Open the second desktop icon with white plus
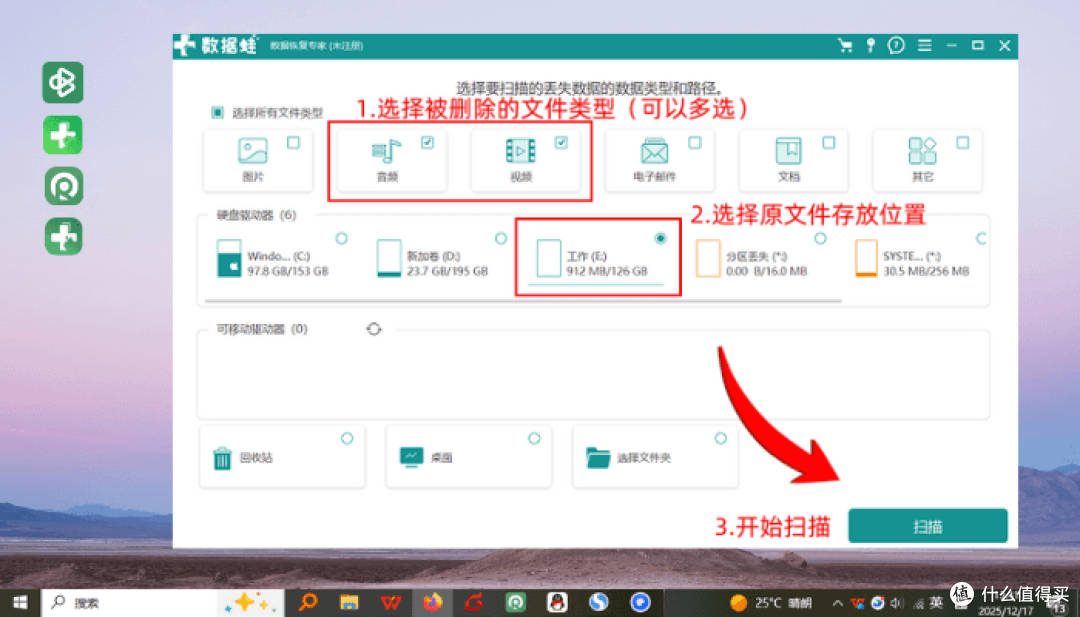This screenshot has width=1080, height=617. [63, 135]
